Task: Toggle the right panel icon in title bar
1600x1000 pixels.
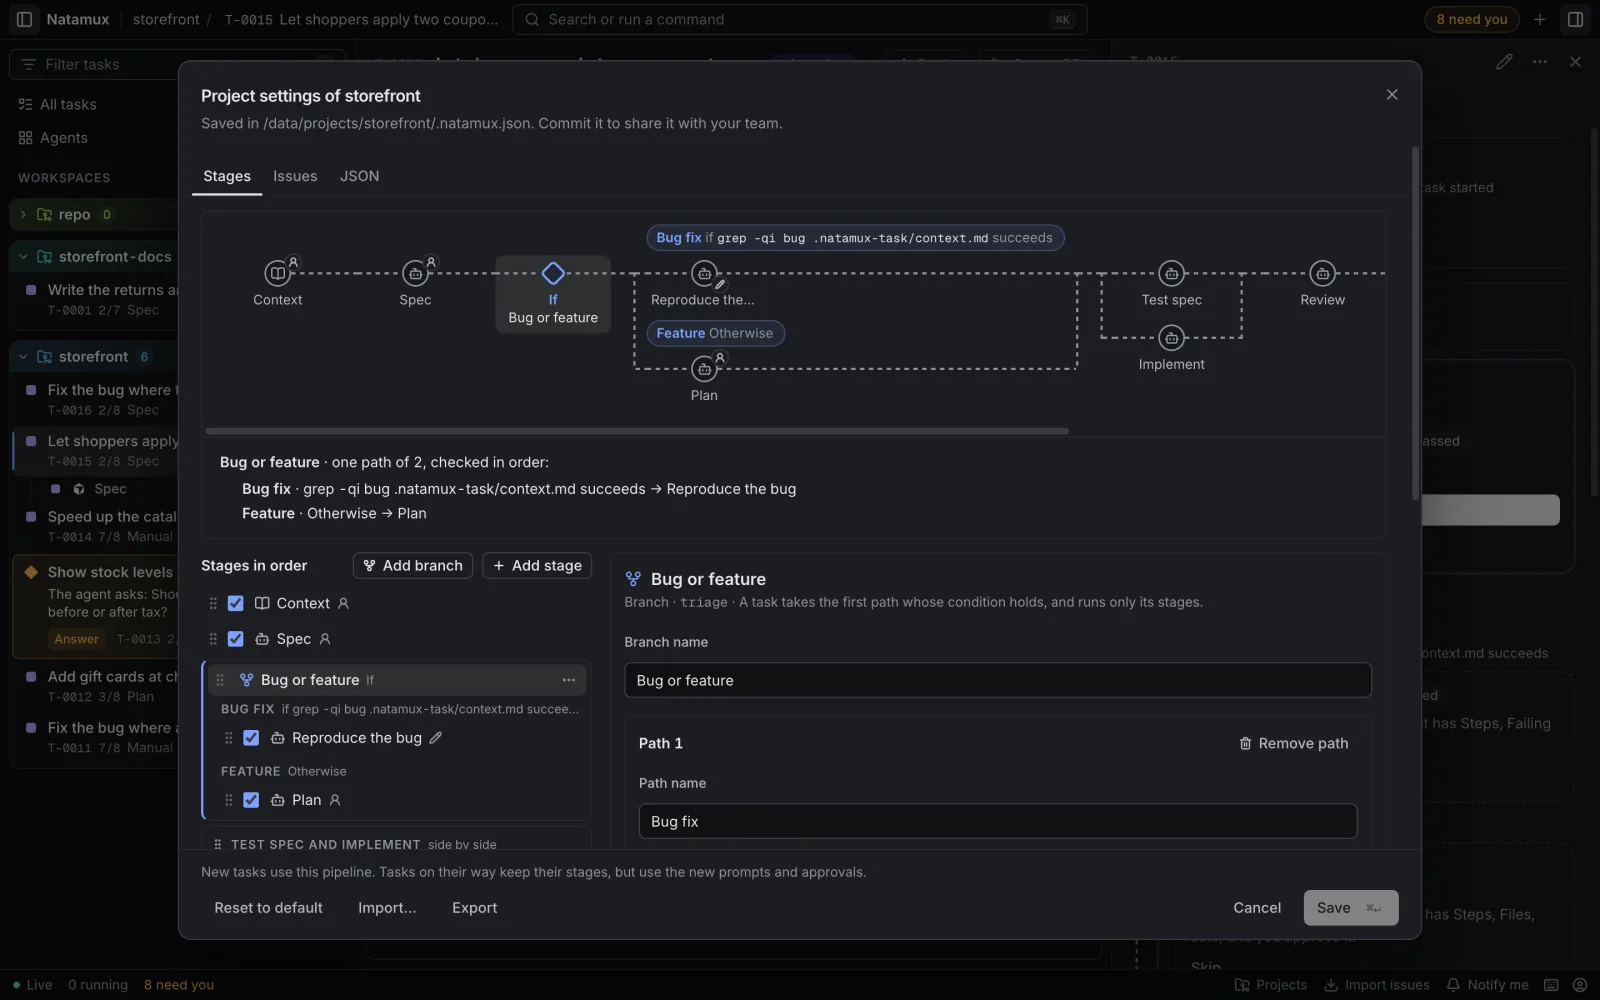Action: point(1575,19)
